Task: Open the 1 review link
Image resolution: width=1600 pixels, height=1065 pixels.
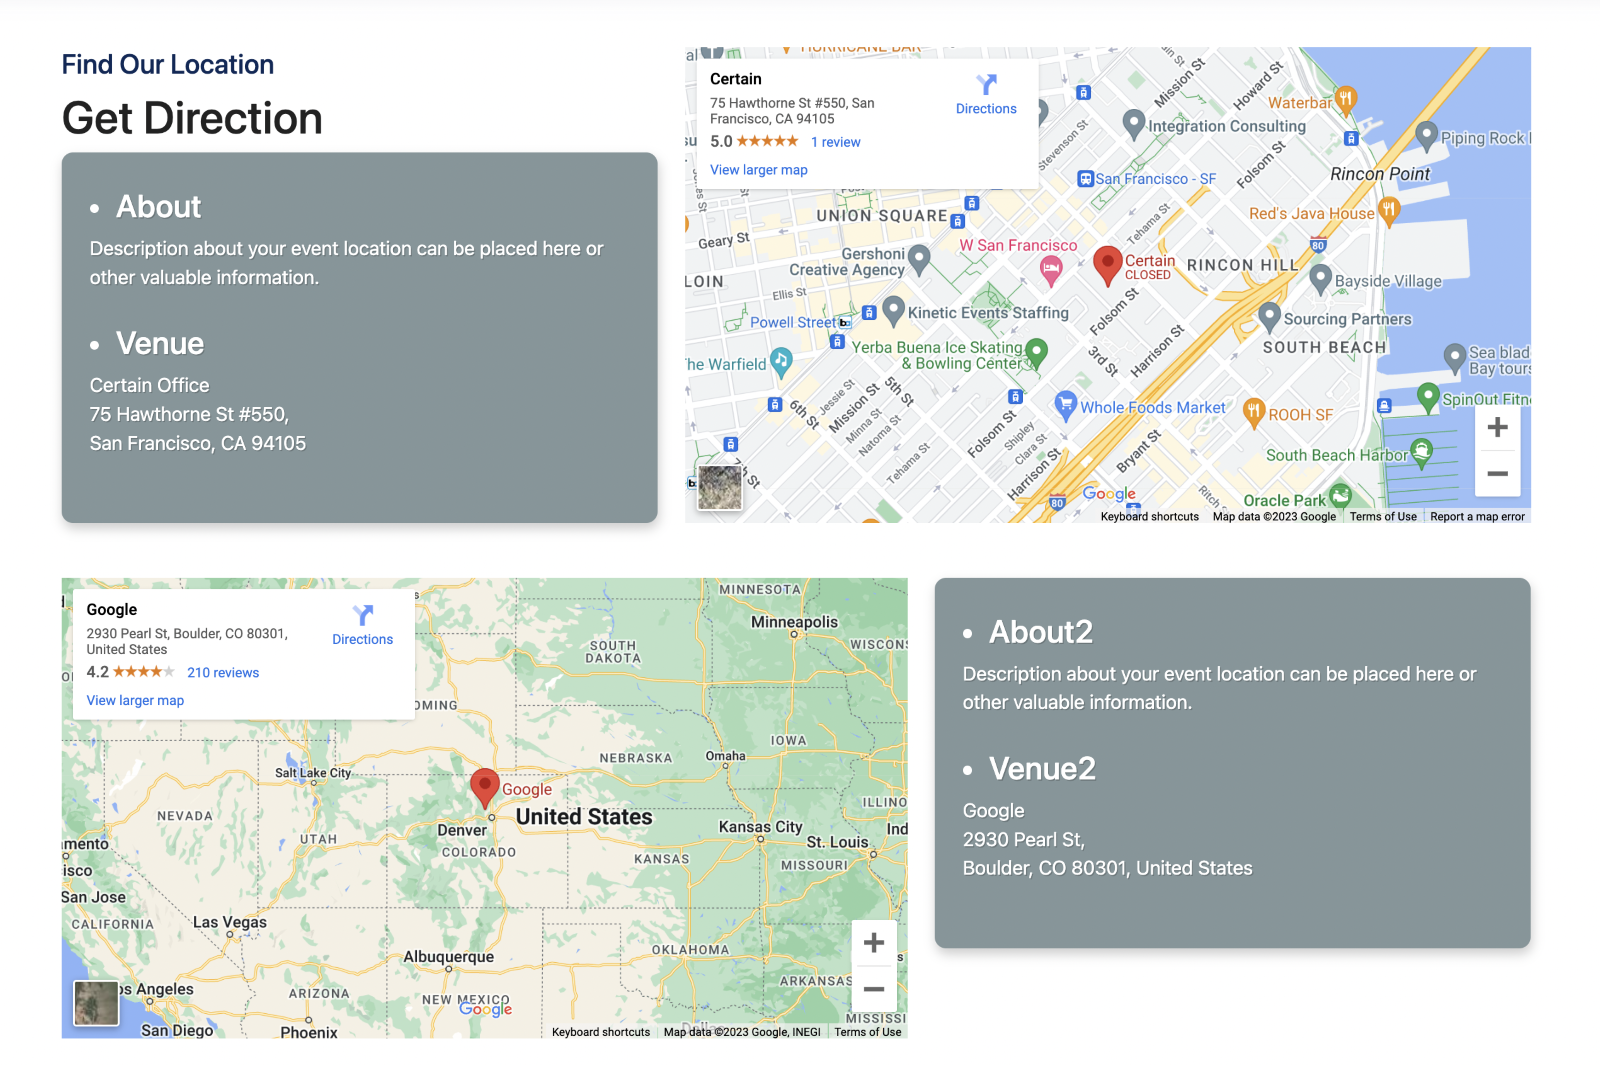Action: coord(836,142)
